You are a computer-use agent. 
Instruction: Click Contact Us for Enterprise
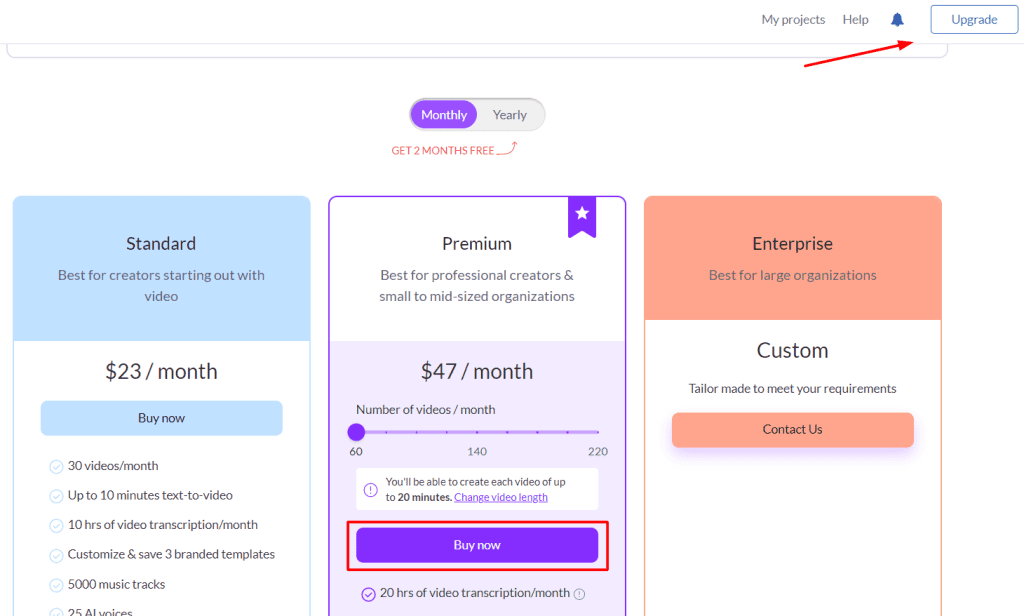792,430
